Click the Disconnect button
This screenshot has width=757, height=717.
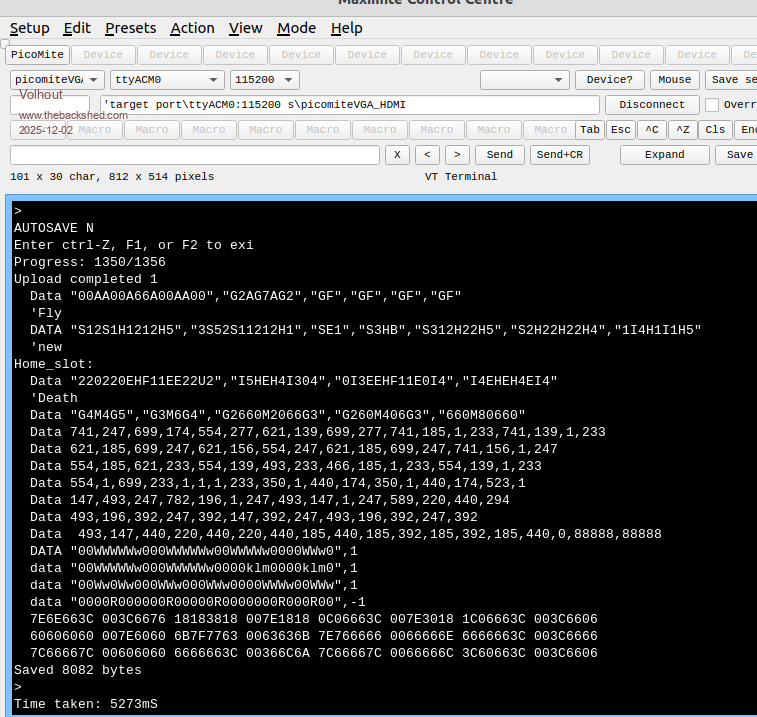(652, 105)
